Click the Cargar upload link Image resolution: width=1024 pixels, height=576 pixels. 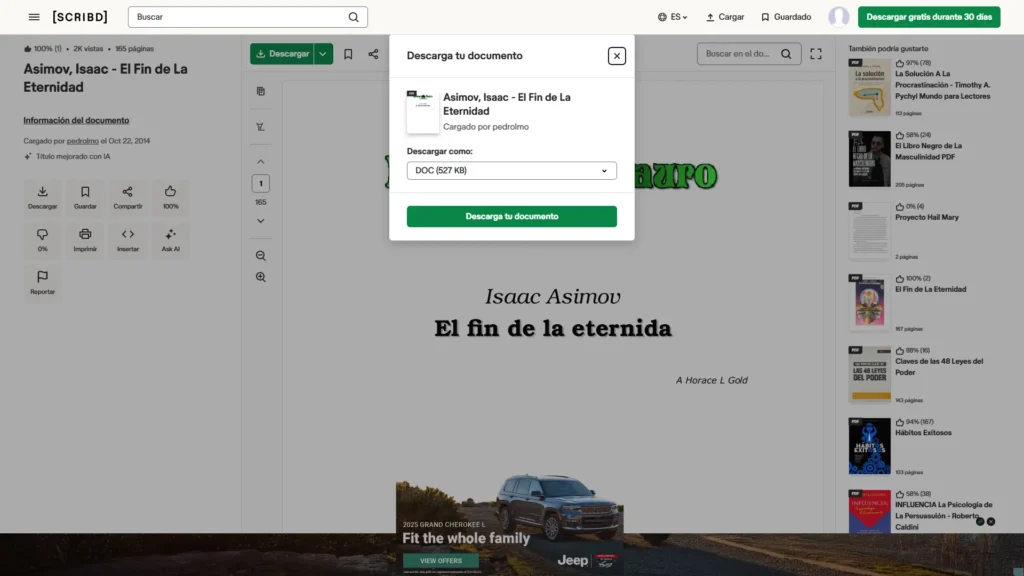coord(725,17)
